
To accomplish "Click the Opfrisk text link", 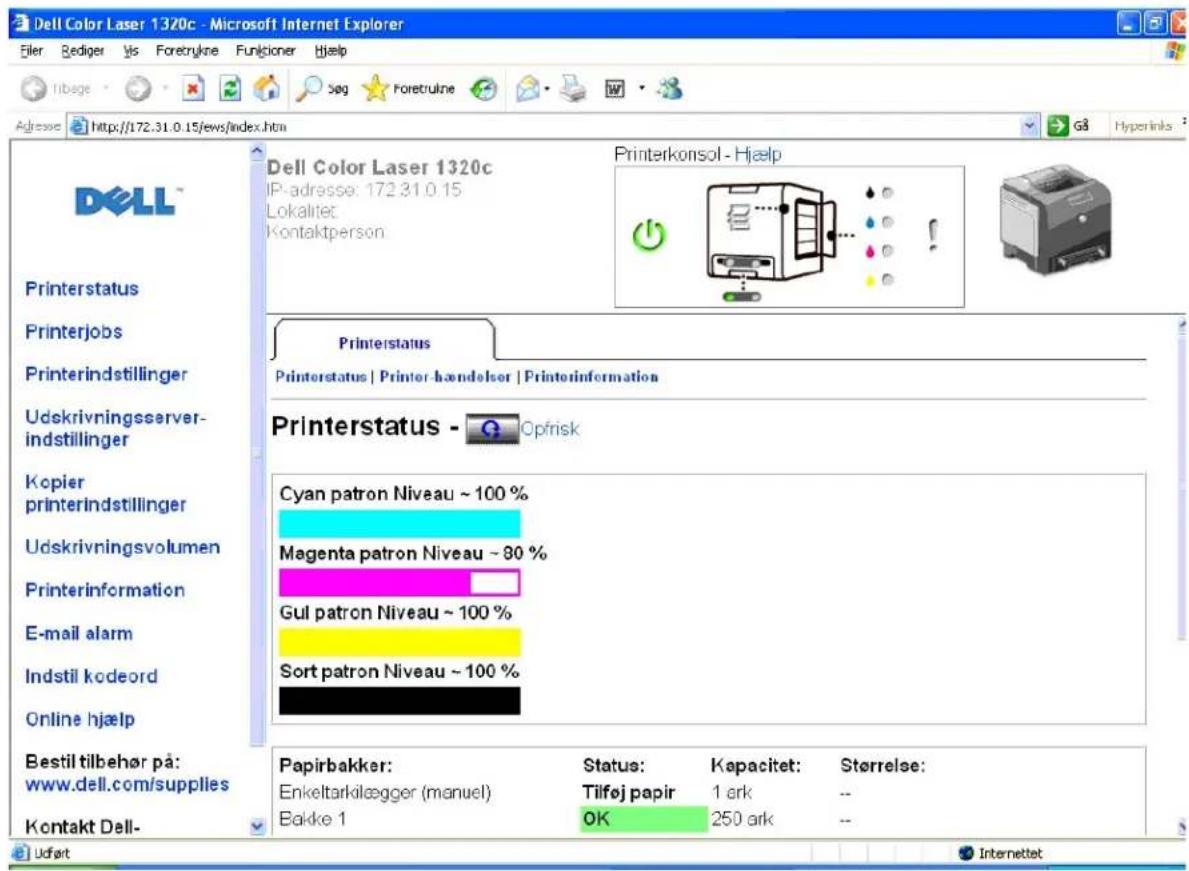I will [x=550, y=429].
